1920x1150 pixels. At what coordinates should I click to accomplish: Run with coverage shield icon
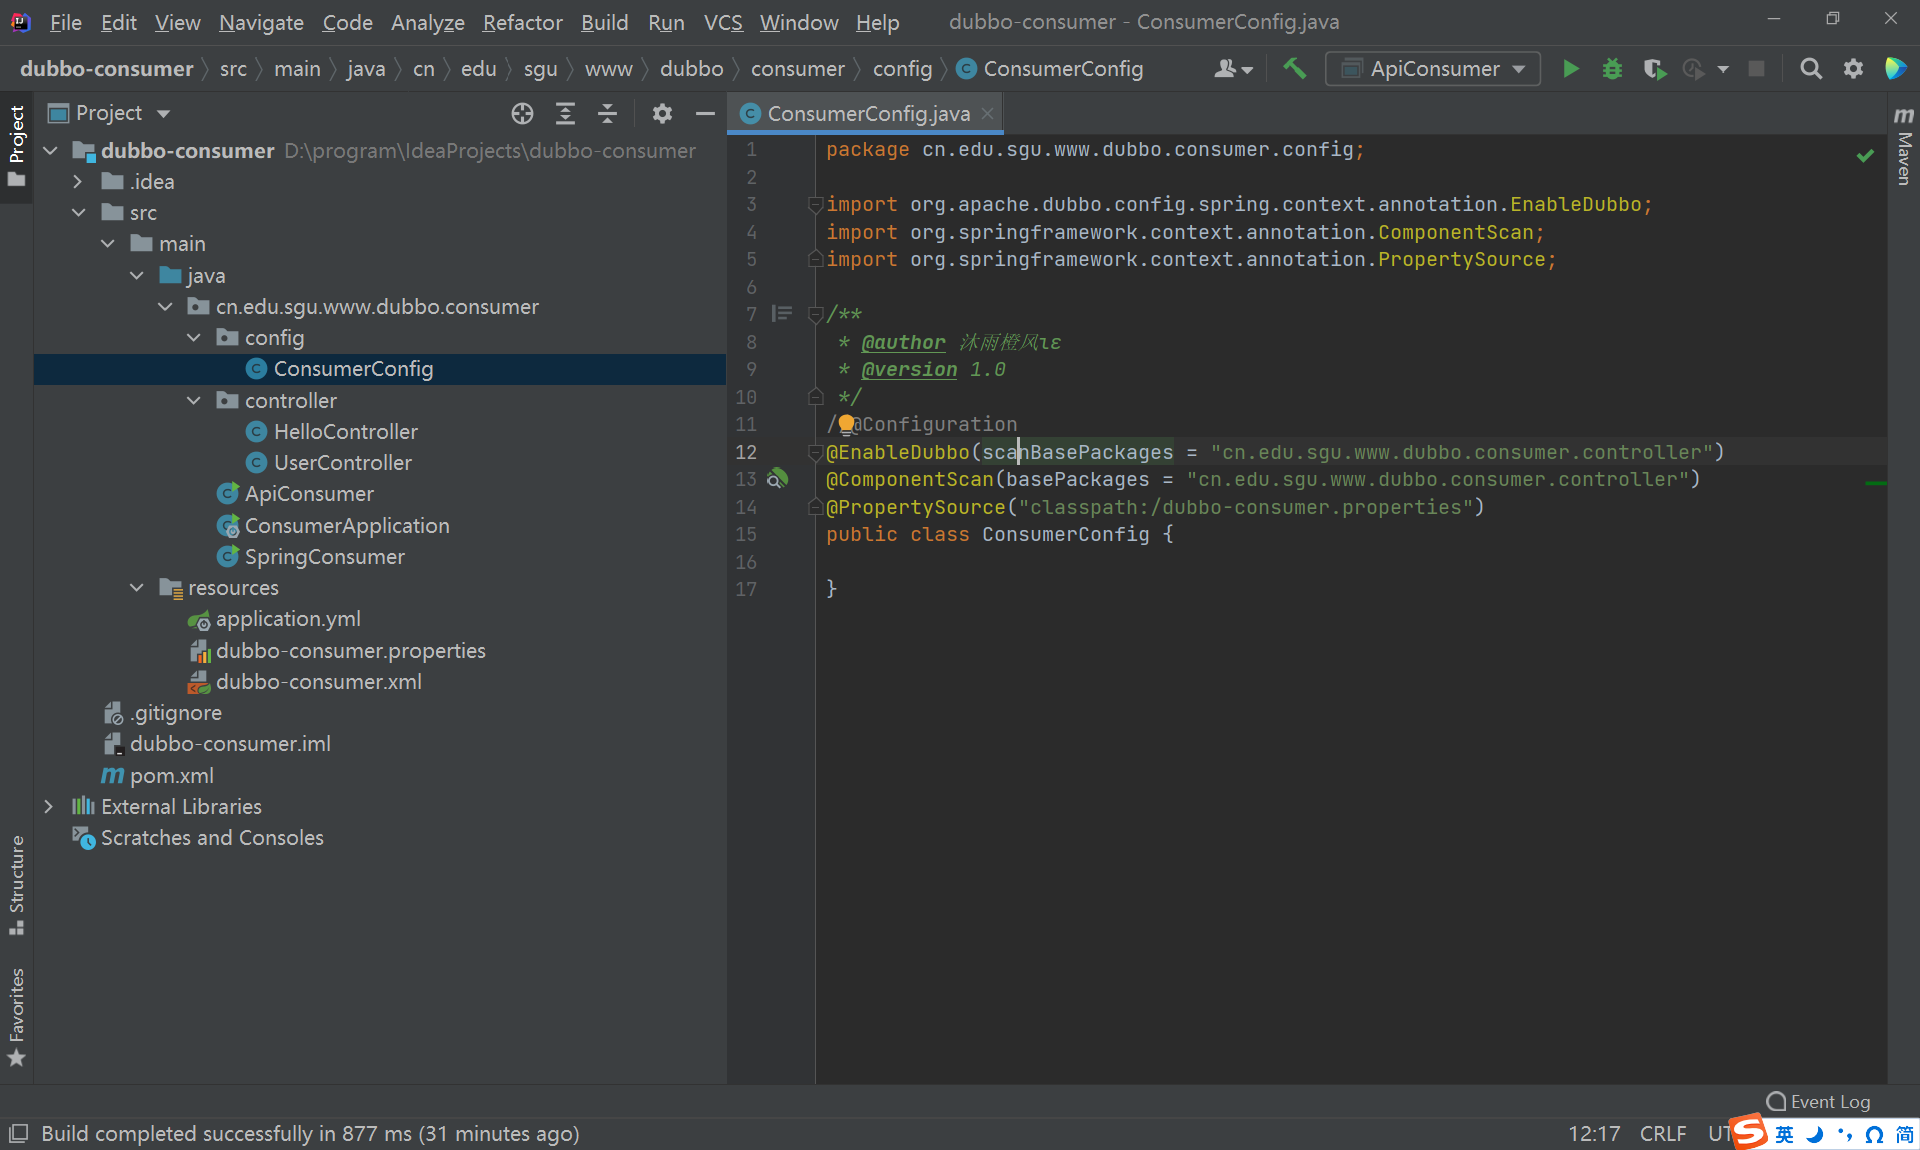(1654, 69)
